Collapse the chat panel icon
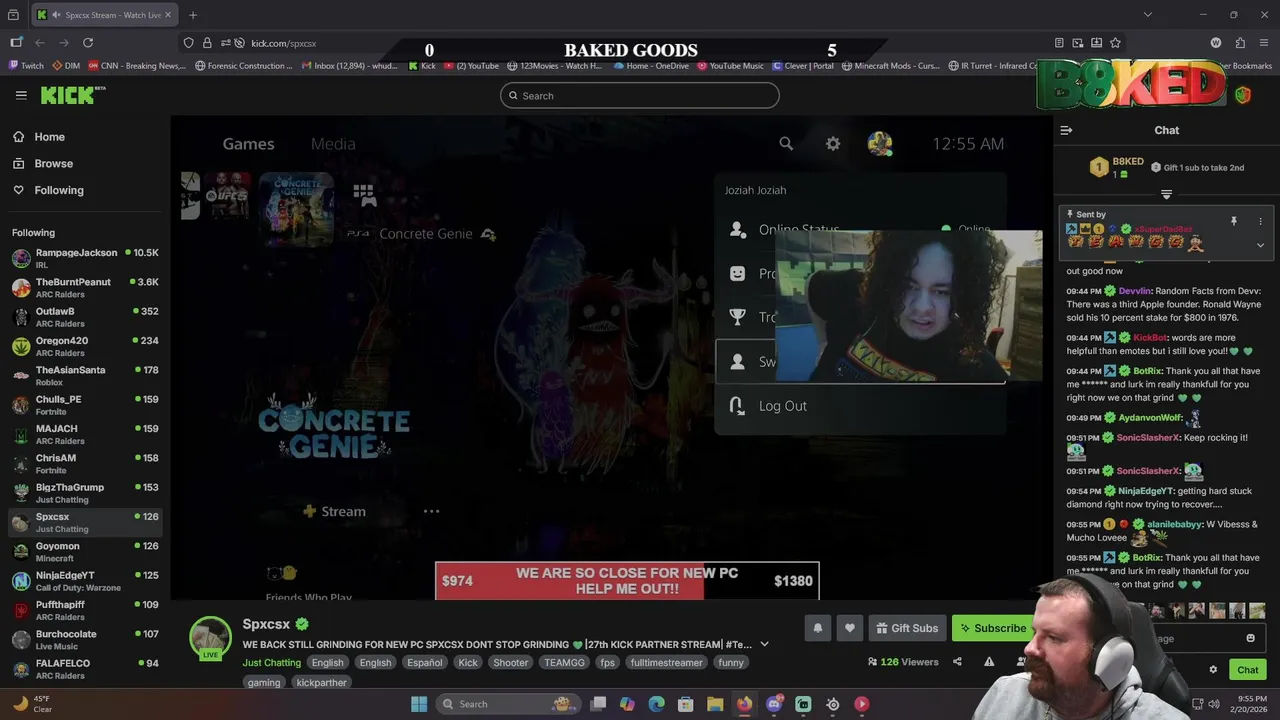This screenshot has width=1280, height=720. click(1066, 130)
